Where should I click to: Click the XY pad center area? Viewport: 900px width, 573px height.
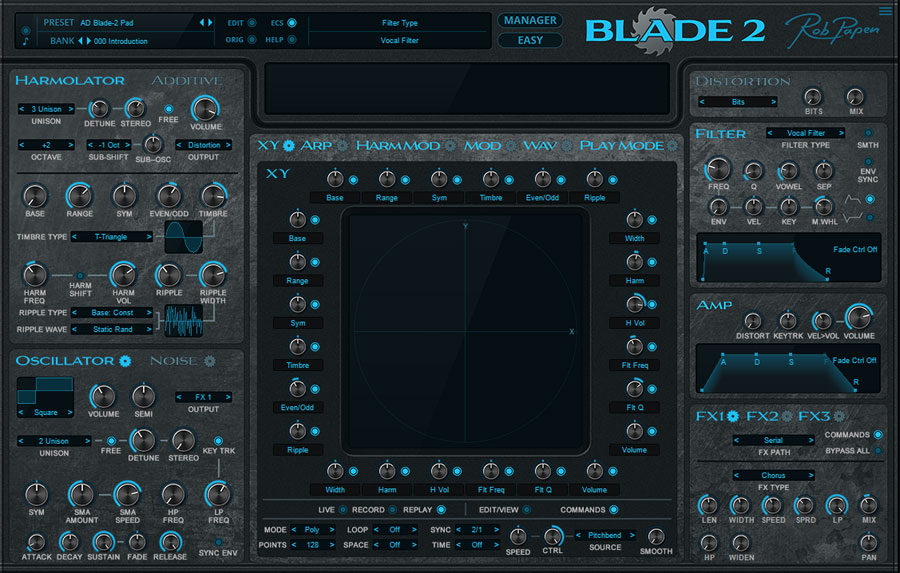(x=465, y=331)
